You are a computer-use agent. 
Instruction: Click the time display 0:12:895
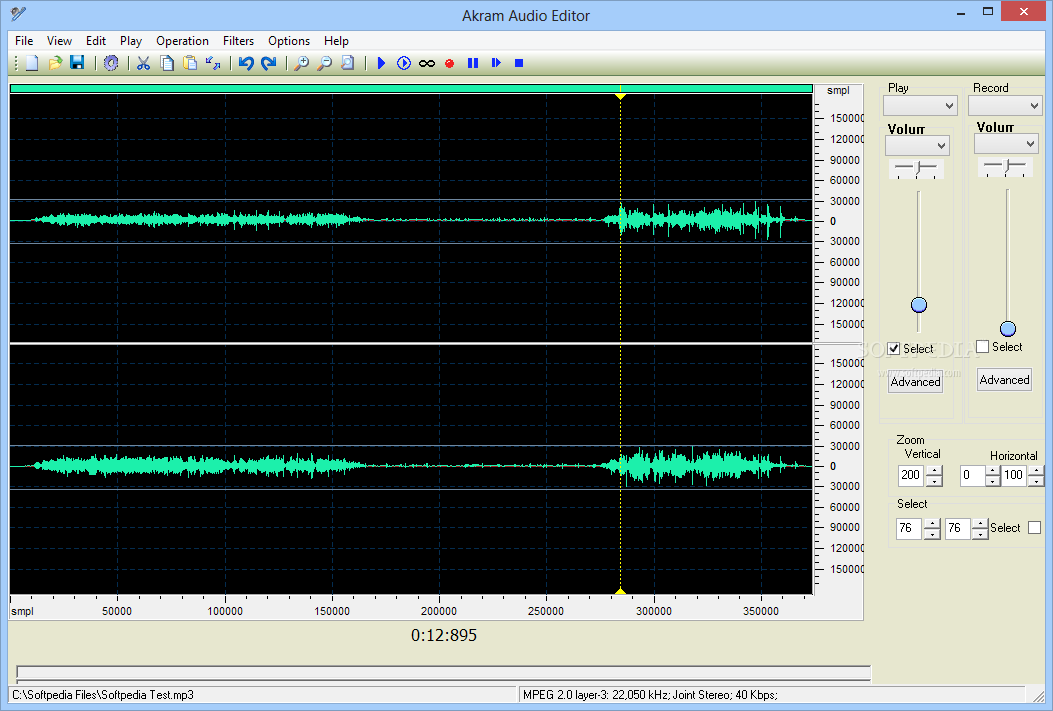444,635
